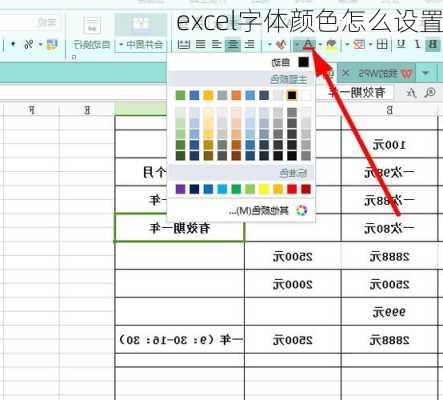Image resolution: width=443 pixels, height=400 pixels.
Task: Pick the theme orange swatch in top row
Action: click(236, 96)
